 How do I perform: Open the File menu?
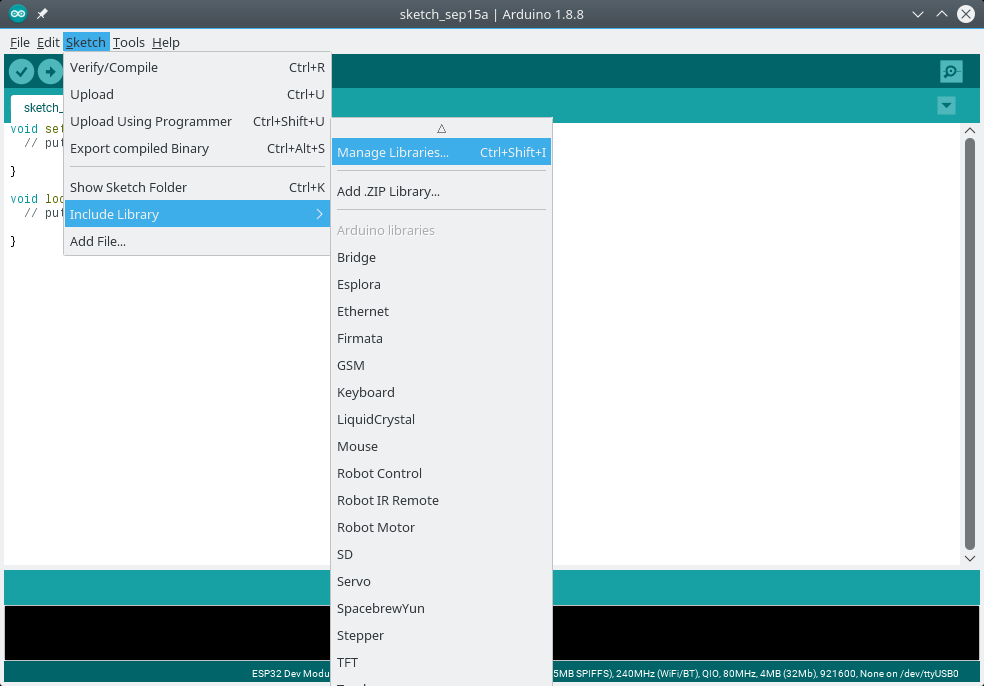click(x=19, y=42)
